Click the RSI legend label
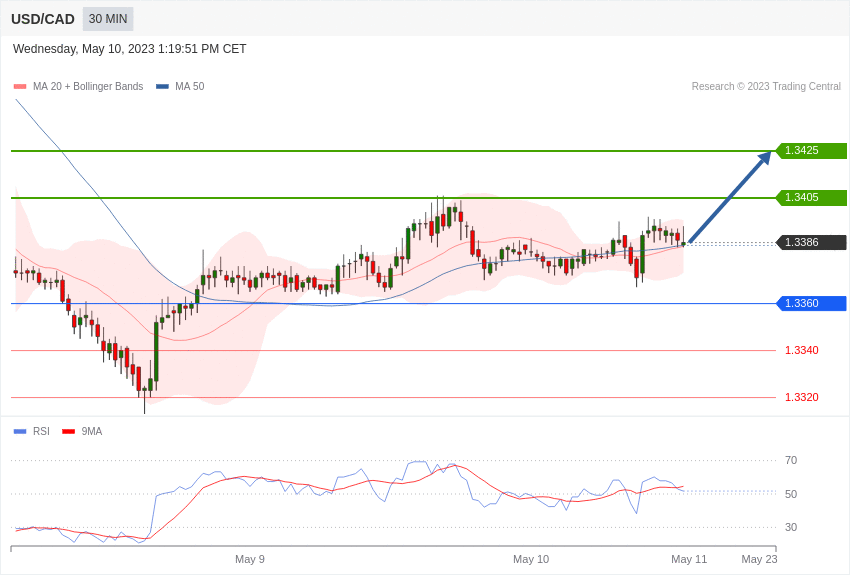 41,432
